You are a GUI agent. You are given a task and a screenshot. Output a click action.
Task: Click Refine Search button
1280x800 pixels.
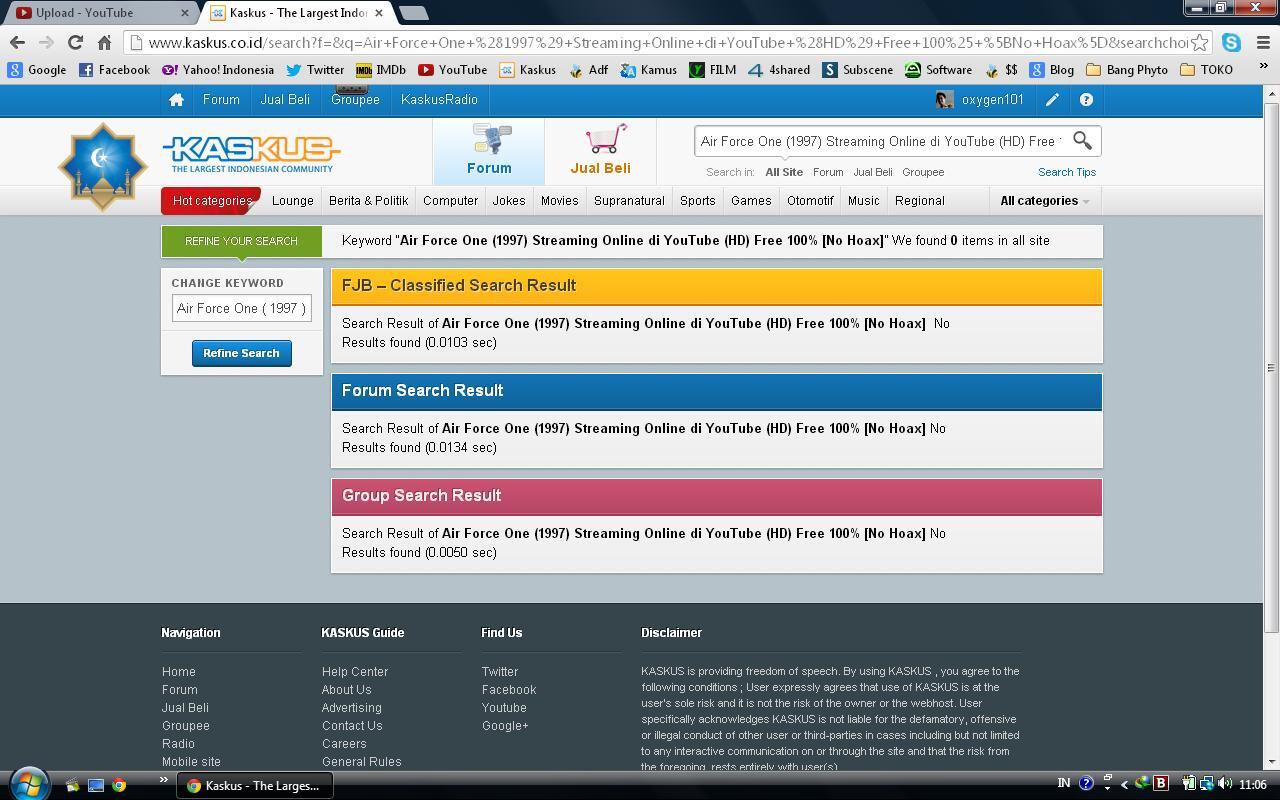coord(241,353)
